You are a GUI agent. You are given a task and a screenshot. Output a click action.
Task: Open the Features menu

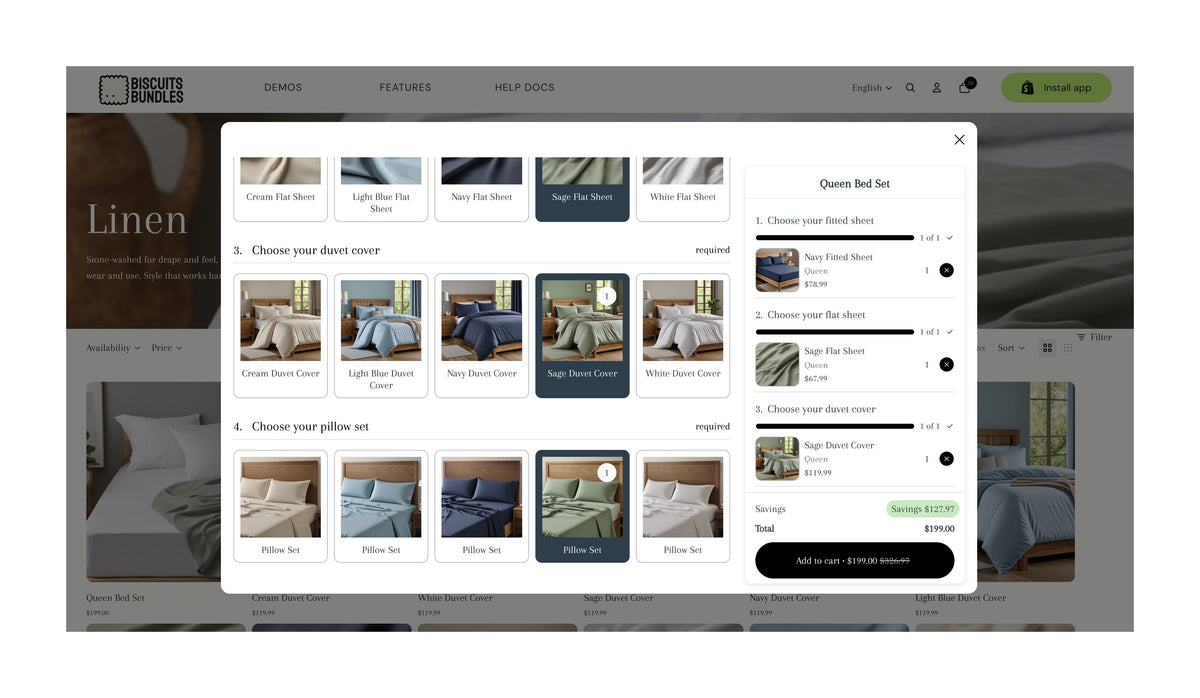click(405, 88)
